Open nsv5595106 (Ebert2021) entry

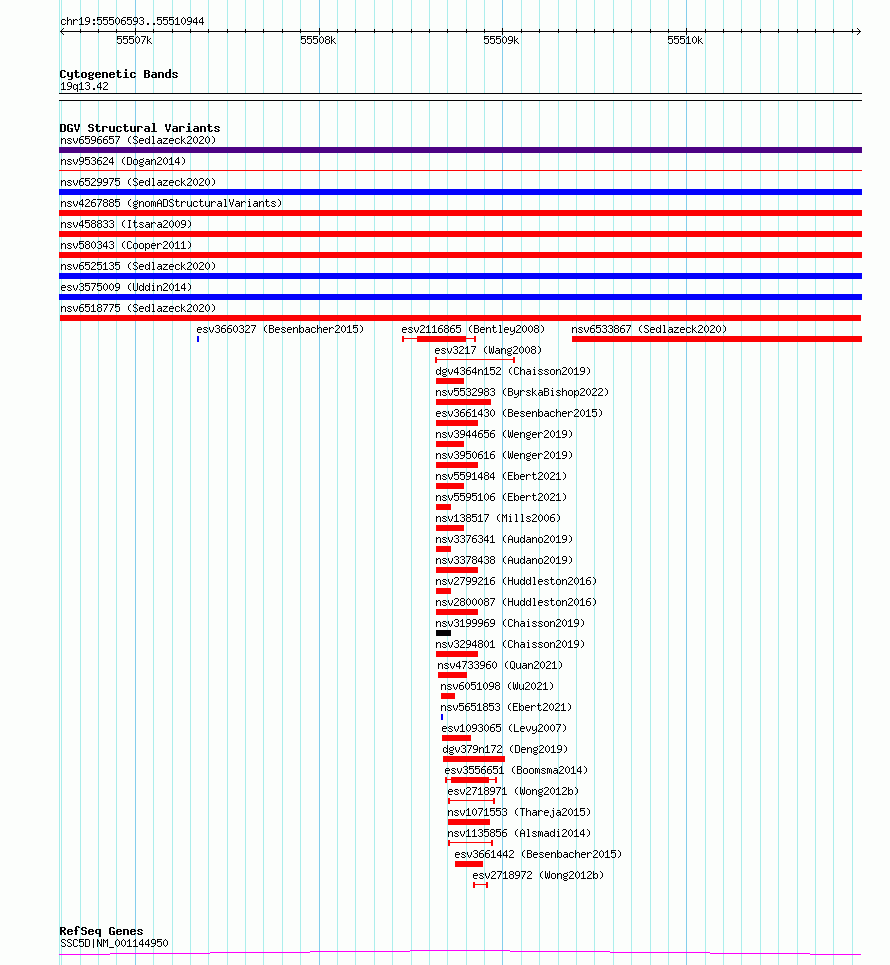coord(501,497)
